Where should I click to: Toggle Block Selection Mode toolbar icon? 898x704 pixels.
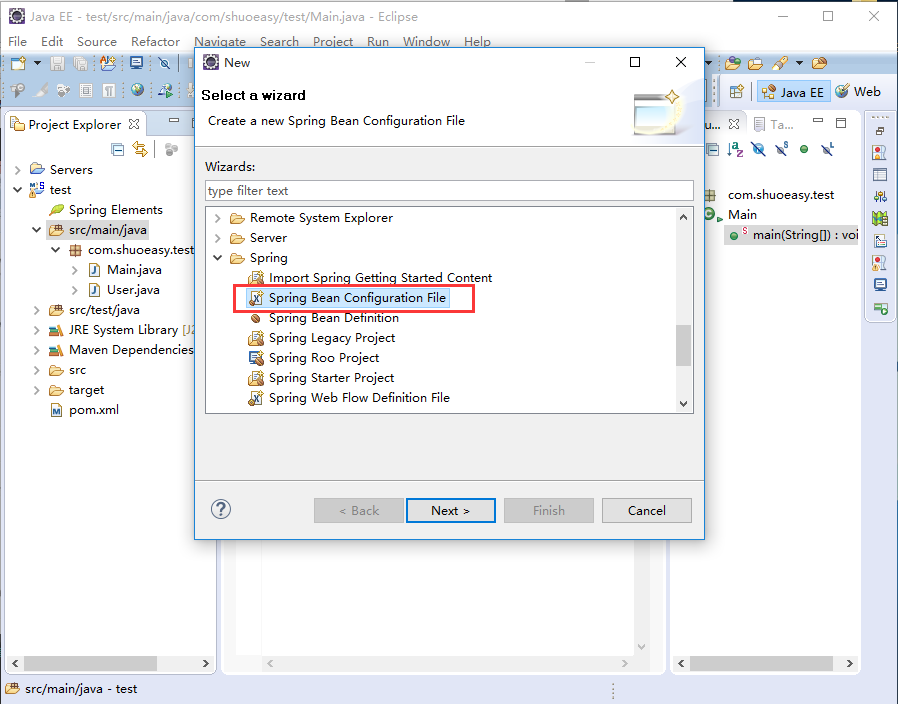86,91
